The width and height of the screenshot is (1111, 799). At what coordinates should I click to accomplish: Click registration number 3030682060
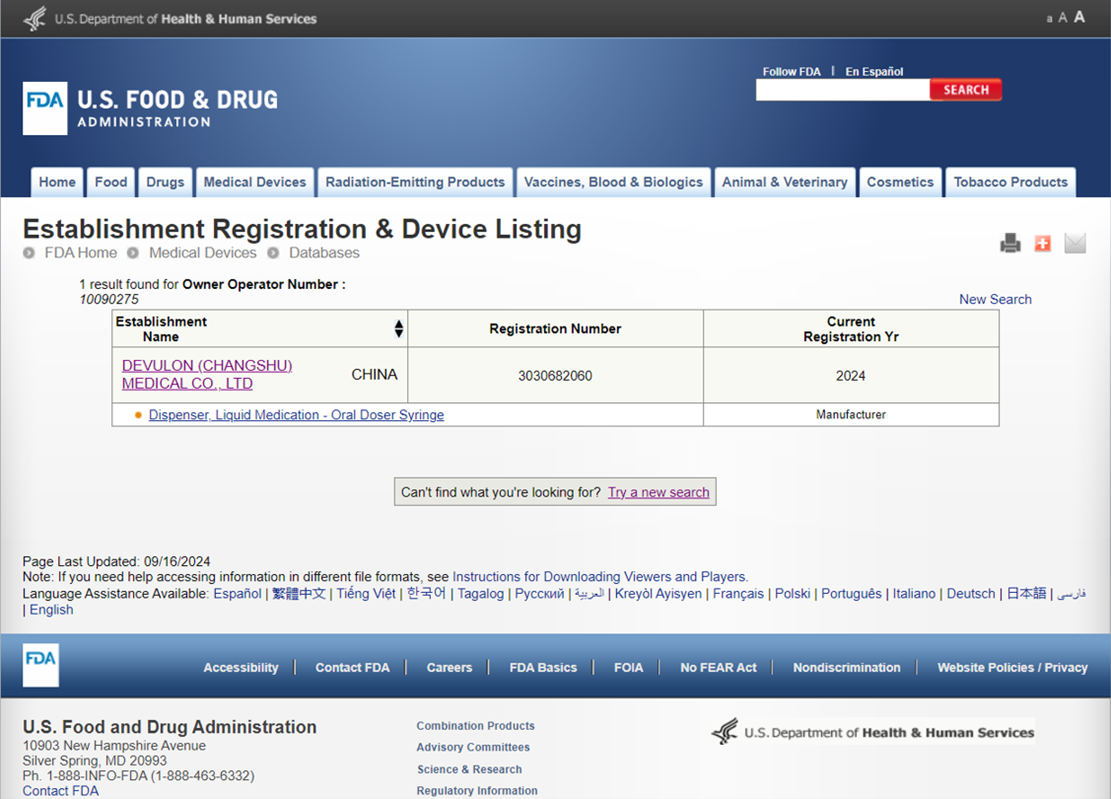[x=555, y=376]
